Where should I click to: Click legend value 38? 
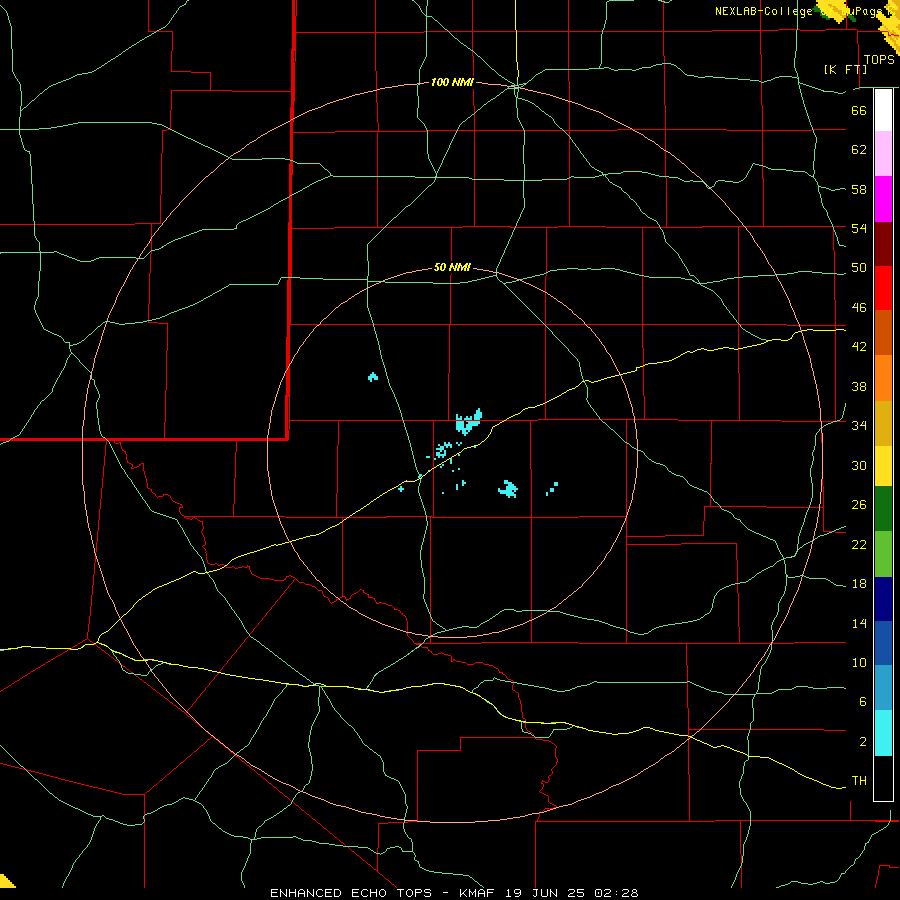click(859, 386)
